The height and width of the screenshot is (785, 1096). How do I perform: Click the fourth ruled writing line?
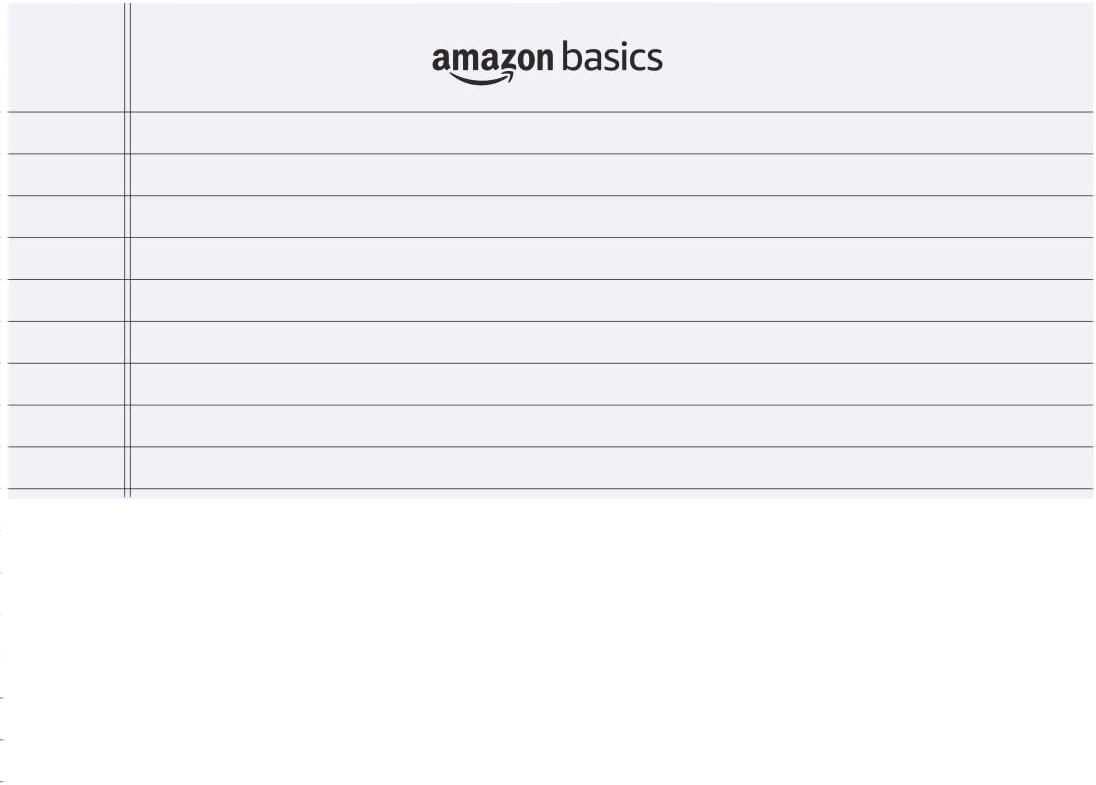tap(610, 259)
